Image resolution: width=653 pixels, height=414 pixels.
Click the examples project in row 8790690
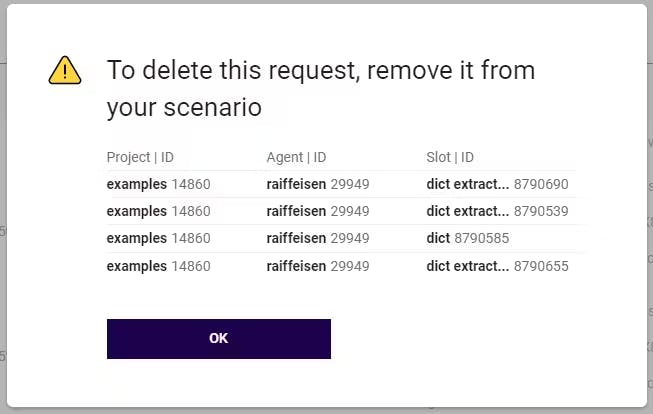[137, 184]
